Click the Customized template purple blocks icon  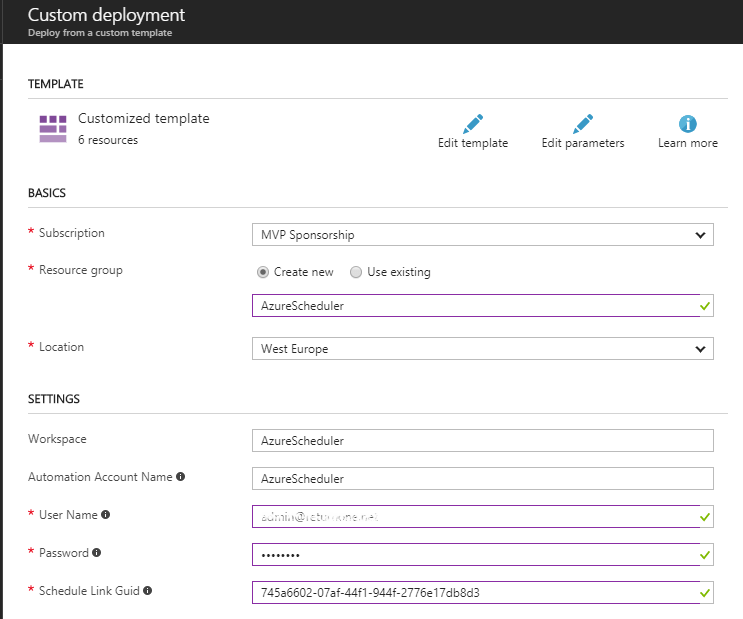53,129
